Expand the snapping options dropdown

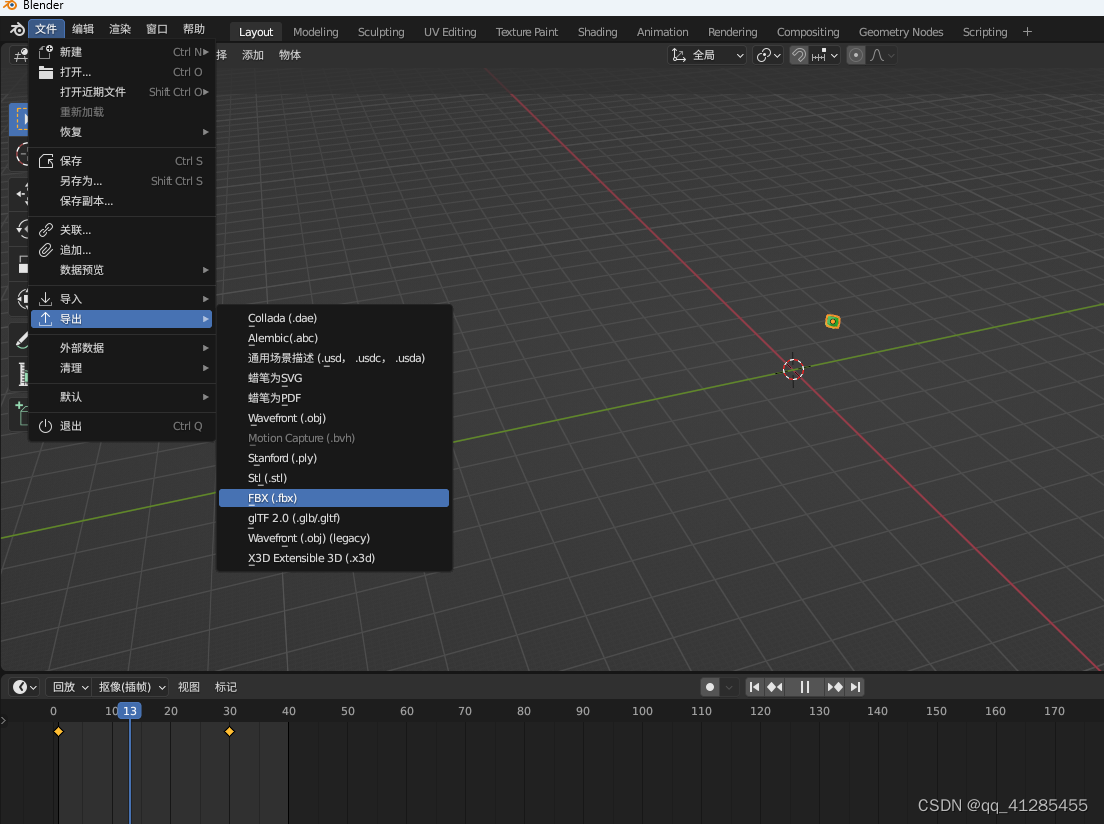click(825, 55)
